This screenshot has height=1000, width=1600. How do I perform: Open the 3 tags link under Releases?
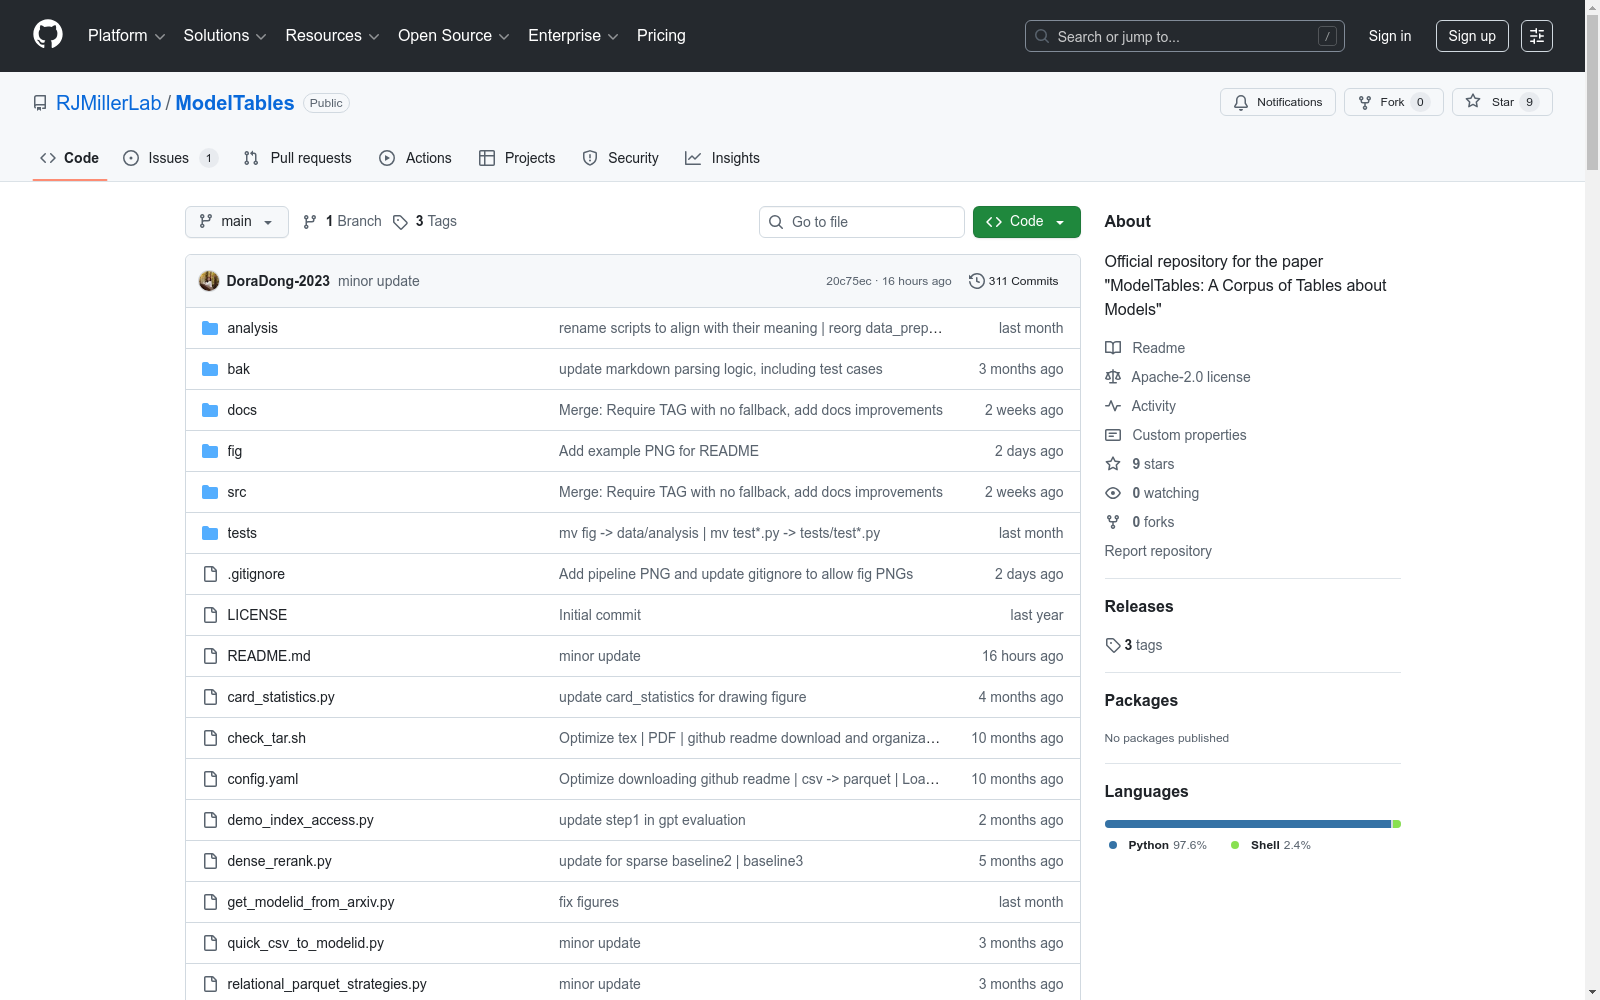[1134, 645]
